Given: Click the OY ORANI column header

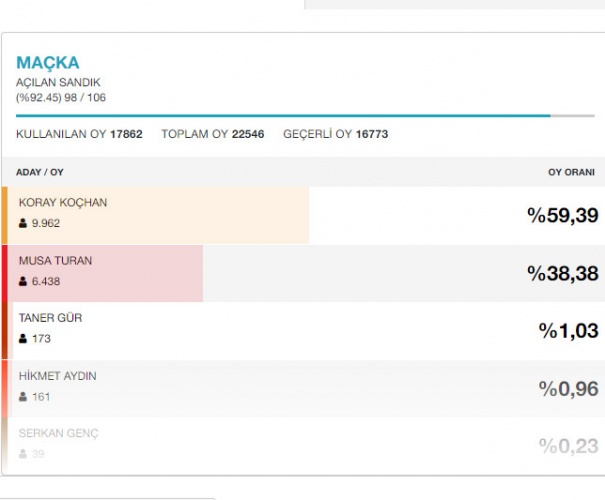Looking at the screenshot, I should click(571, 172).
